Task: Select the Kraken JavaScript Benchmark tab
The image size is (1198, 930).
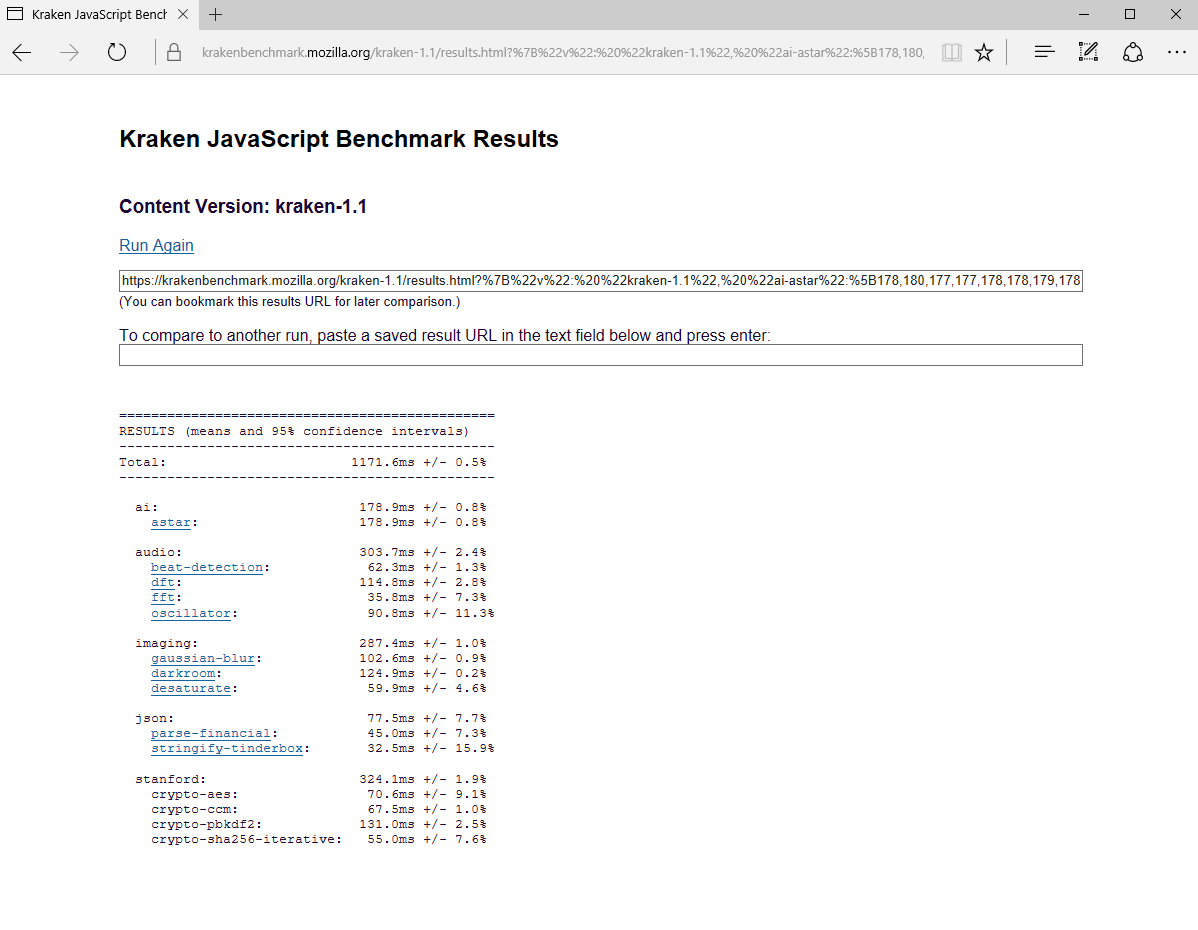Action: pyautogui.click(x=99, y=15)
